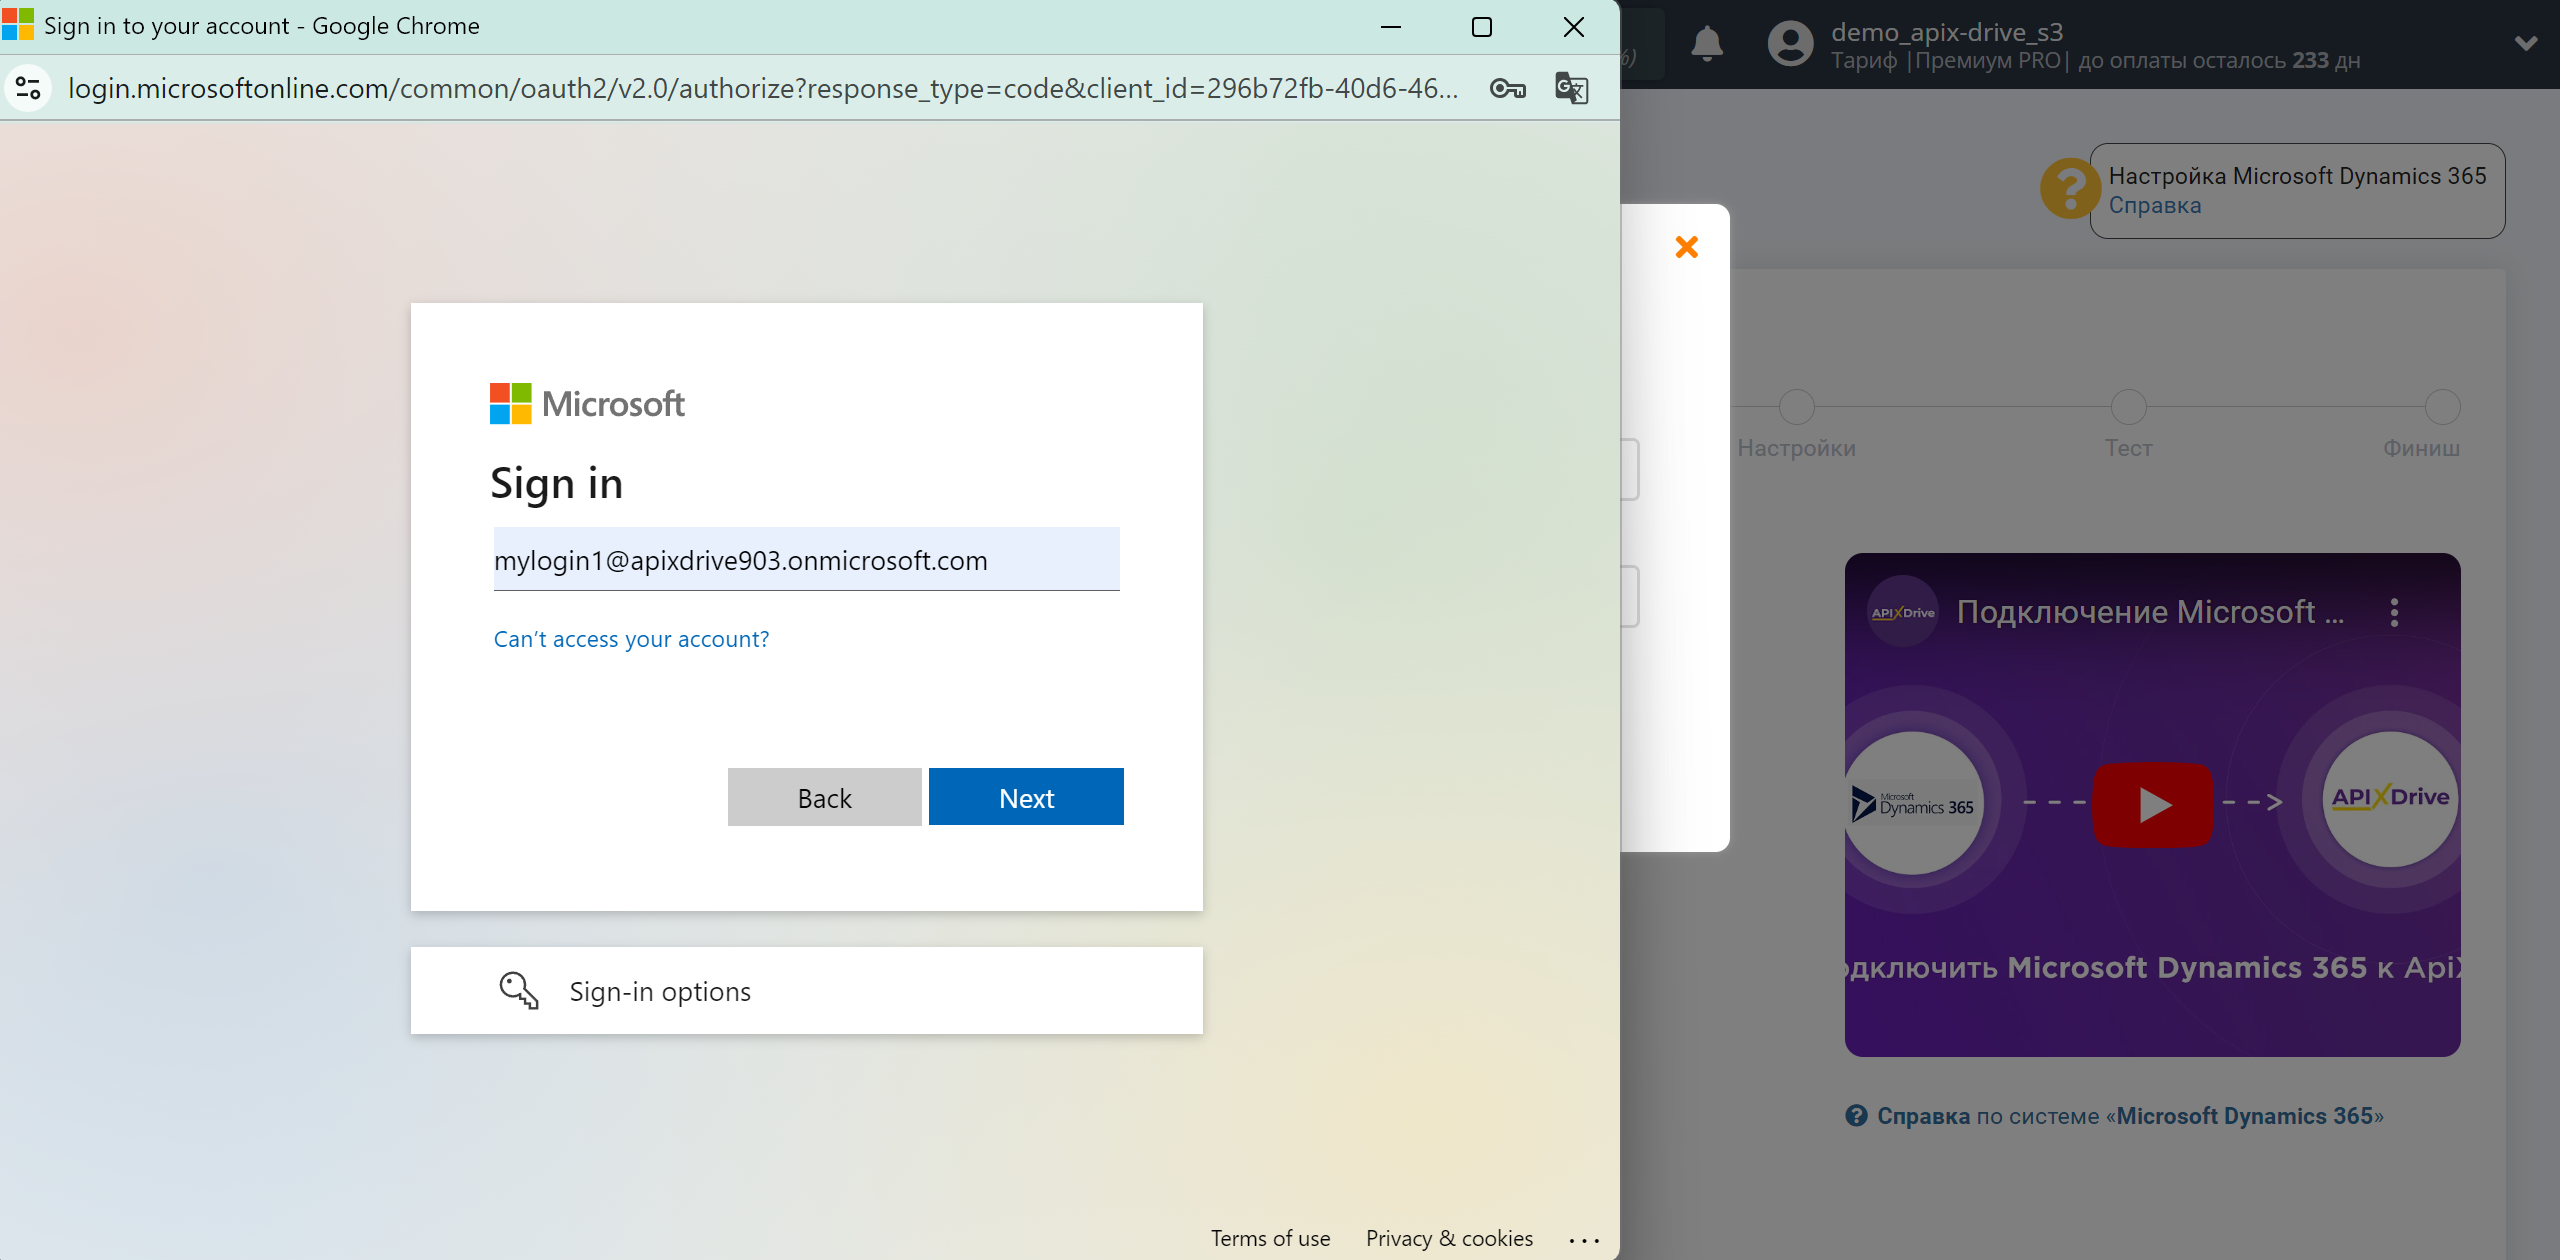Maximize the Chrome sign-in window
The image size is (2560, 1260).
pos(1482,27)
